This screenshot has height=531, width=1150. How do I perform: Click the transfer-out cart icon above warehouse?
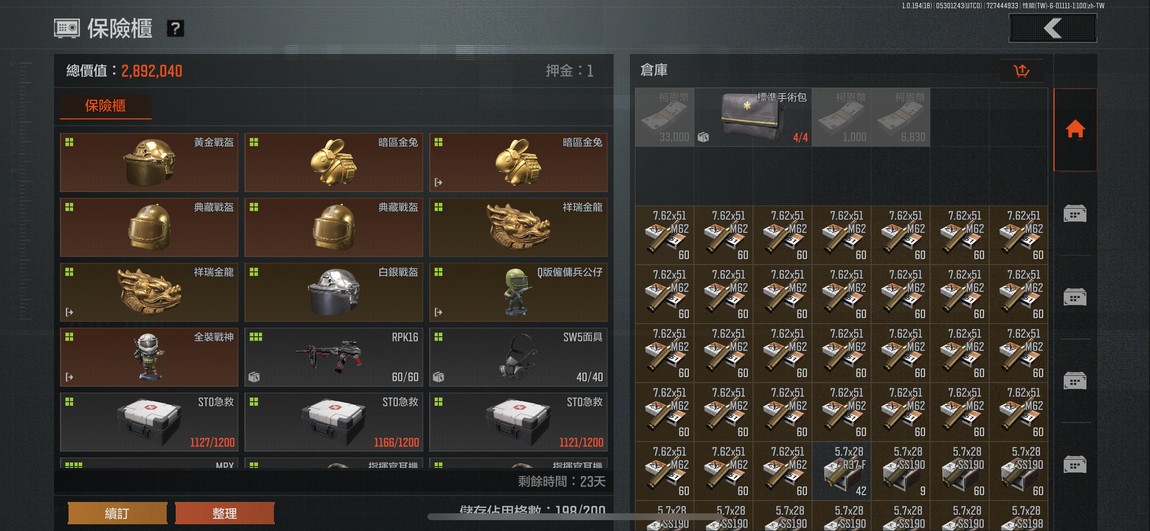[1022, 70]
